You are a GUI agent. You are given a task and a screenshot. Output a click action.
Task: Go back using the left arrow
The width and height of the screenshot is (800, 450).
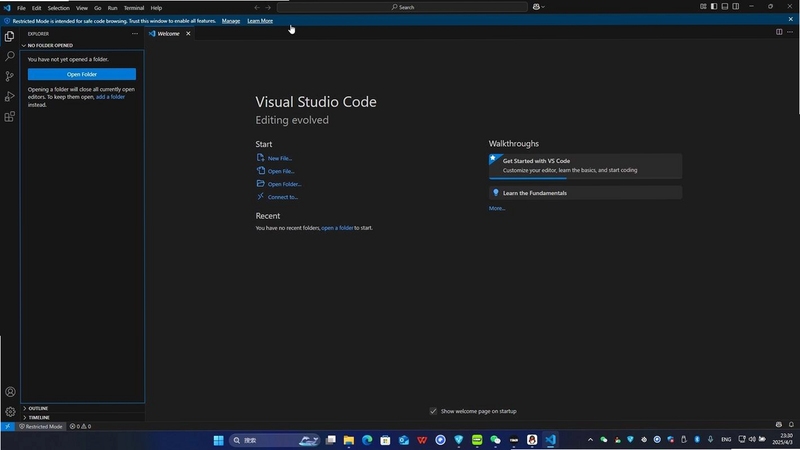(x=257, y=7)
